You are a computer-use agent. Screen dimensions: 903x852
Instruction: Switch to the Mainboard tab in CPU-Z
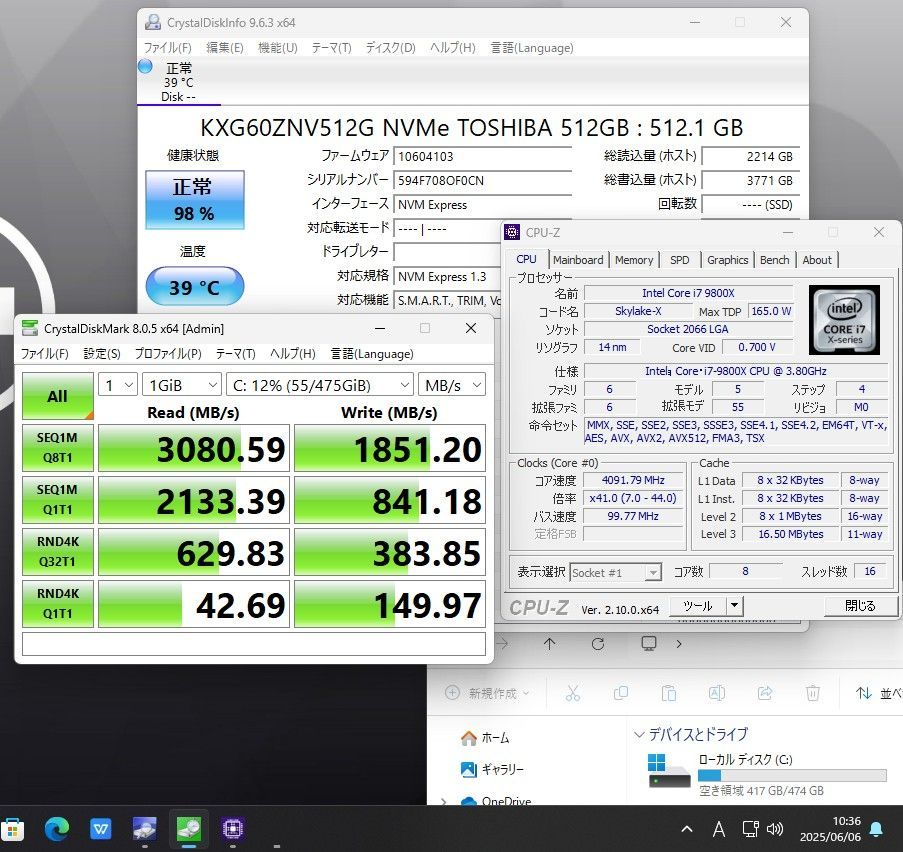coord(578,260)
